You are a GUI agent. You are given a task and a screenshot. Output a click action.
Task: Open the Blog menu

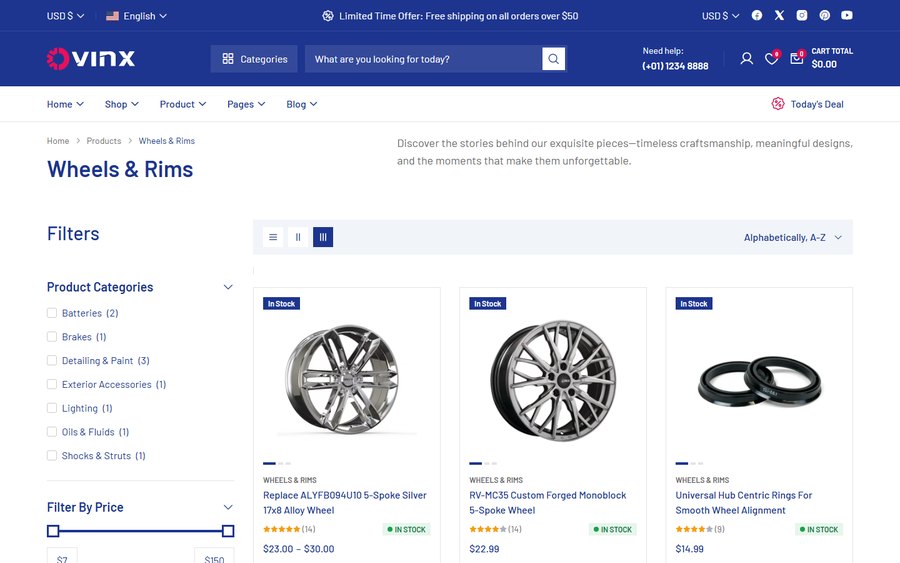pos(302,104)
